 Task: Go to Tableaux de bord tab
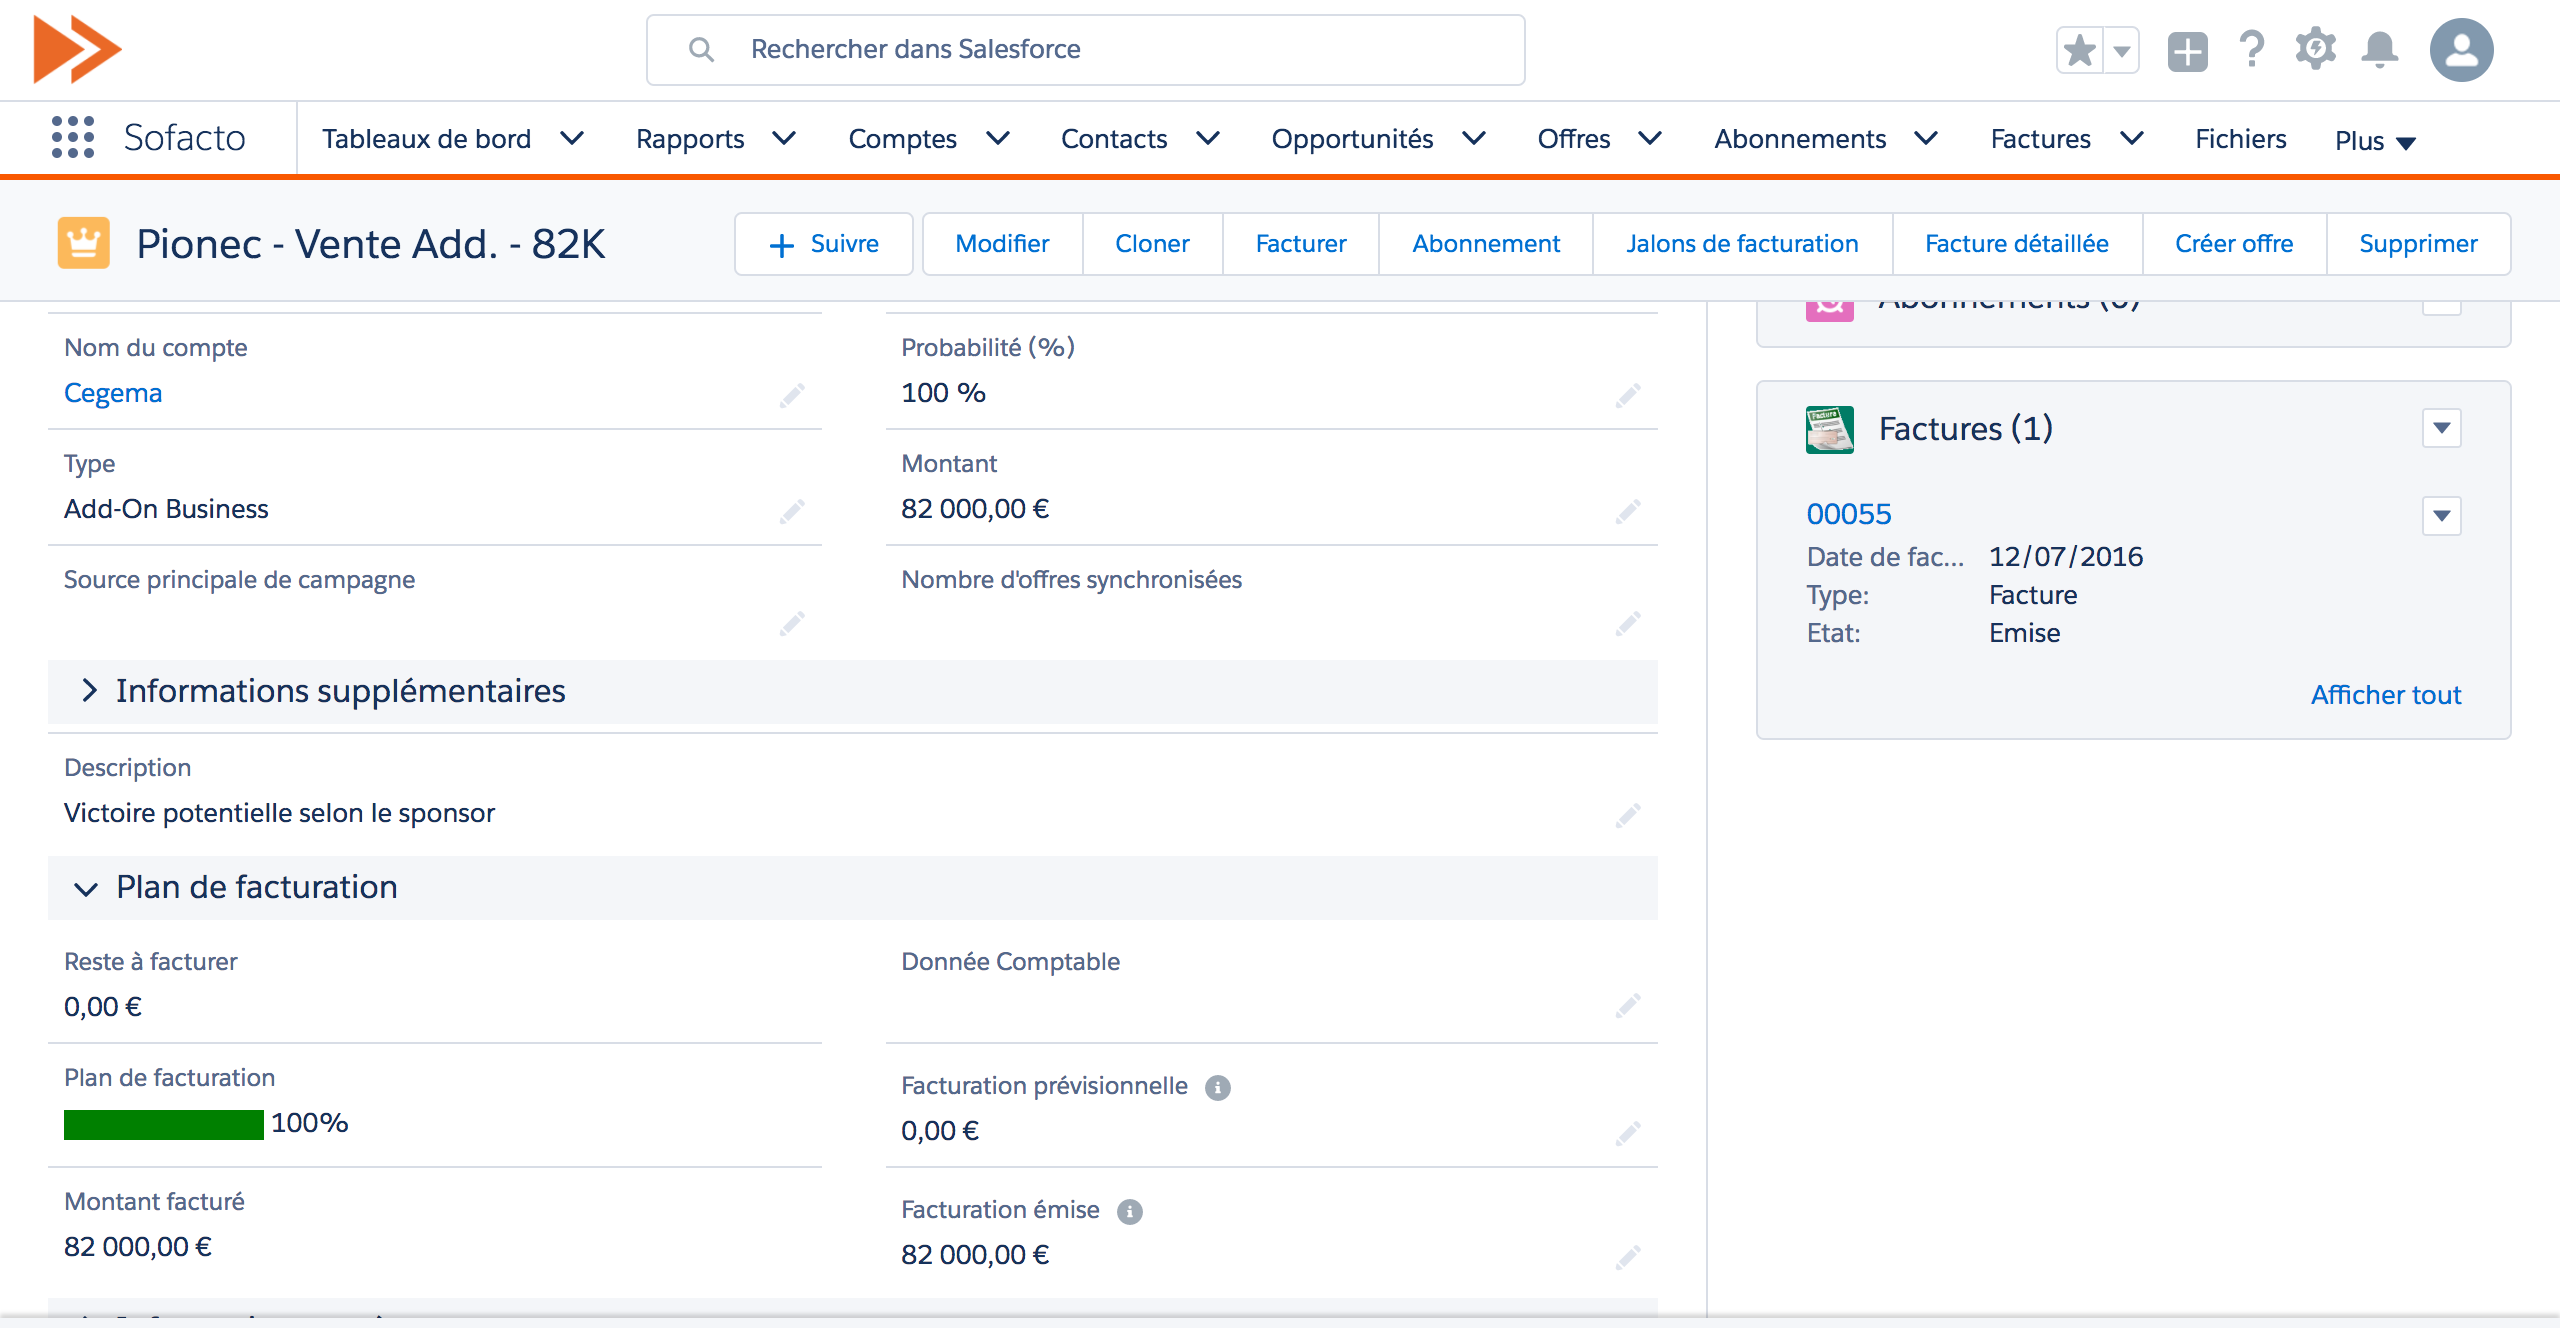427,138
